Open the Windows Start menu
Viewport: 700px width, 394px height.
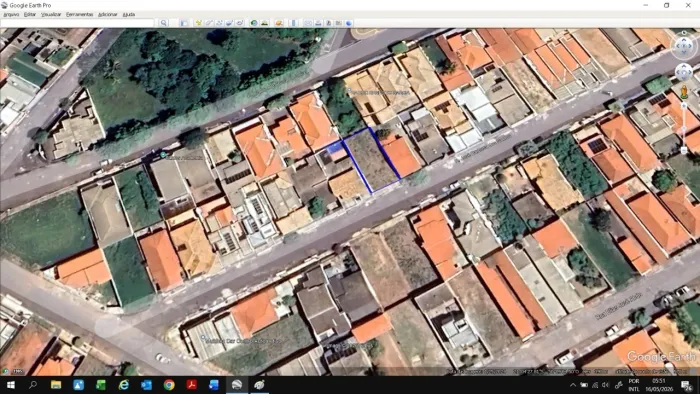pos(10,385)
